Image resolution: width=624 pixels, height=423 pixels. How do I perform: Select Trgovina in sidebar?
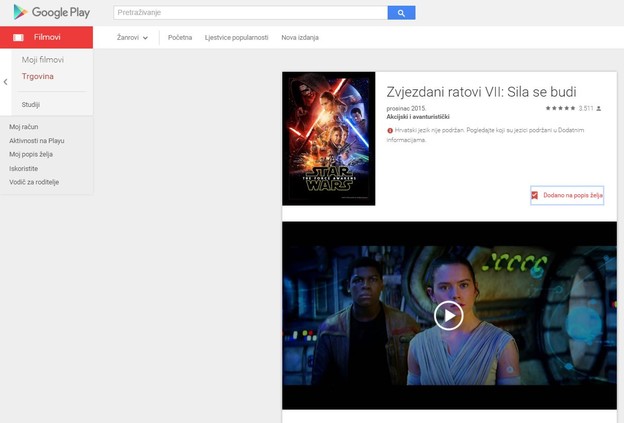[38, 76]
